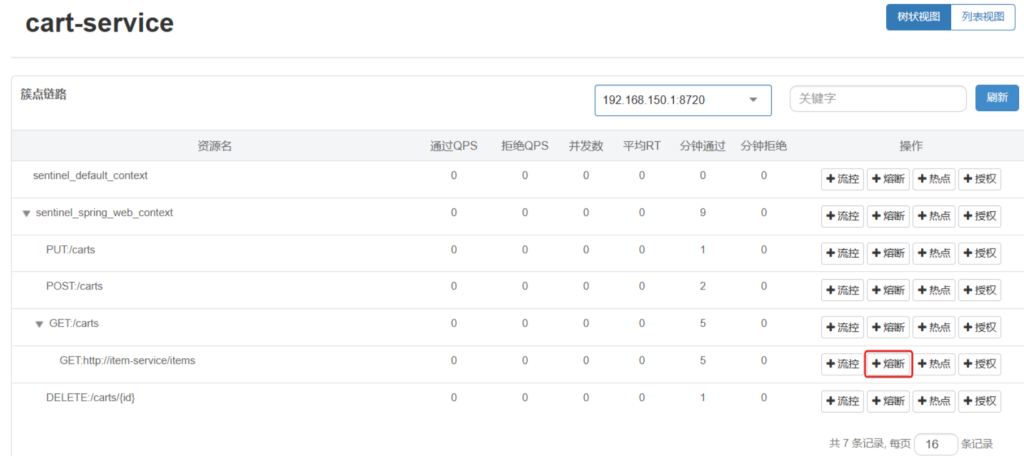Click 熔断 button for GET:http://item-service/items
1024x456 pixels.
[889, 364]
